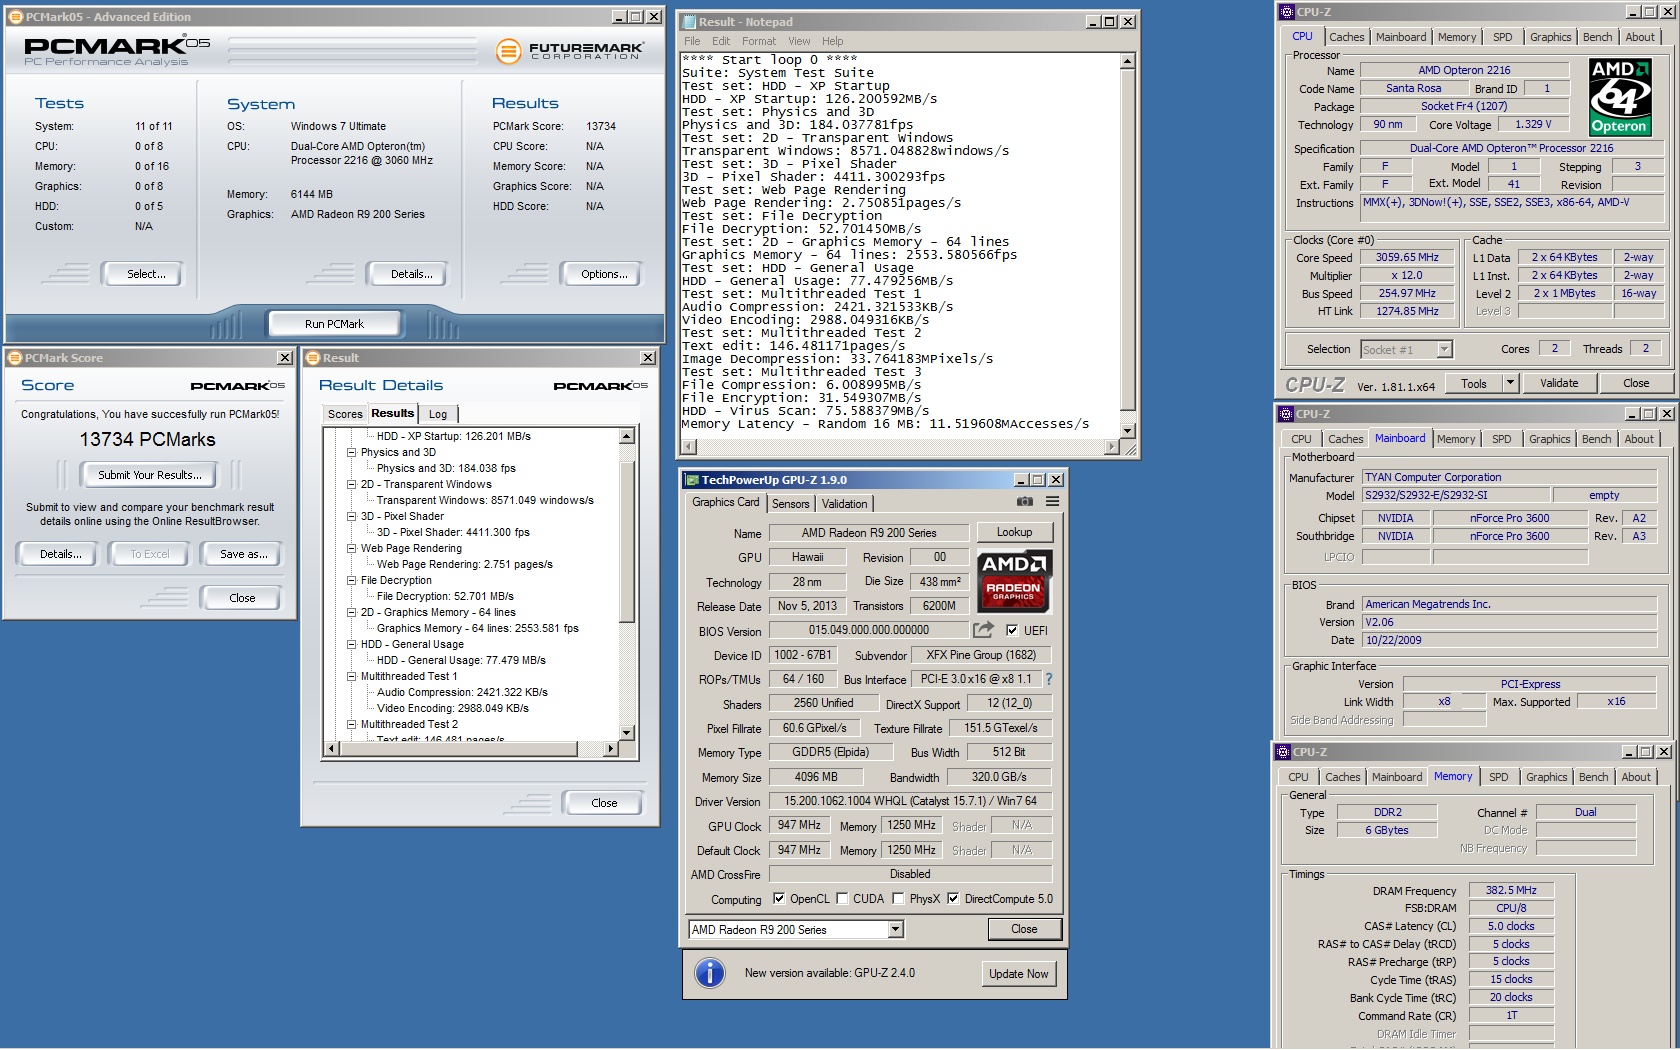This screenshot has width=1680, height=1050.
Task: Click the GPU-Z title bar icon
Action: [x=692, y=480]
